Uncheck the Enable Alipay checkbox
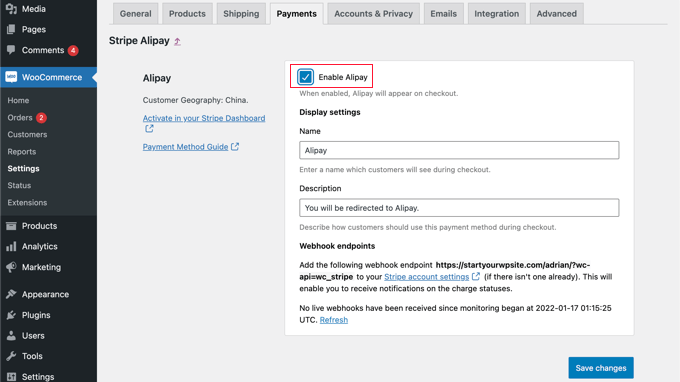 [305, 77]
